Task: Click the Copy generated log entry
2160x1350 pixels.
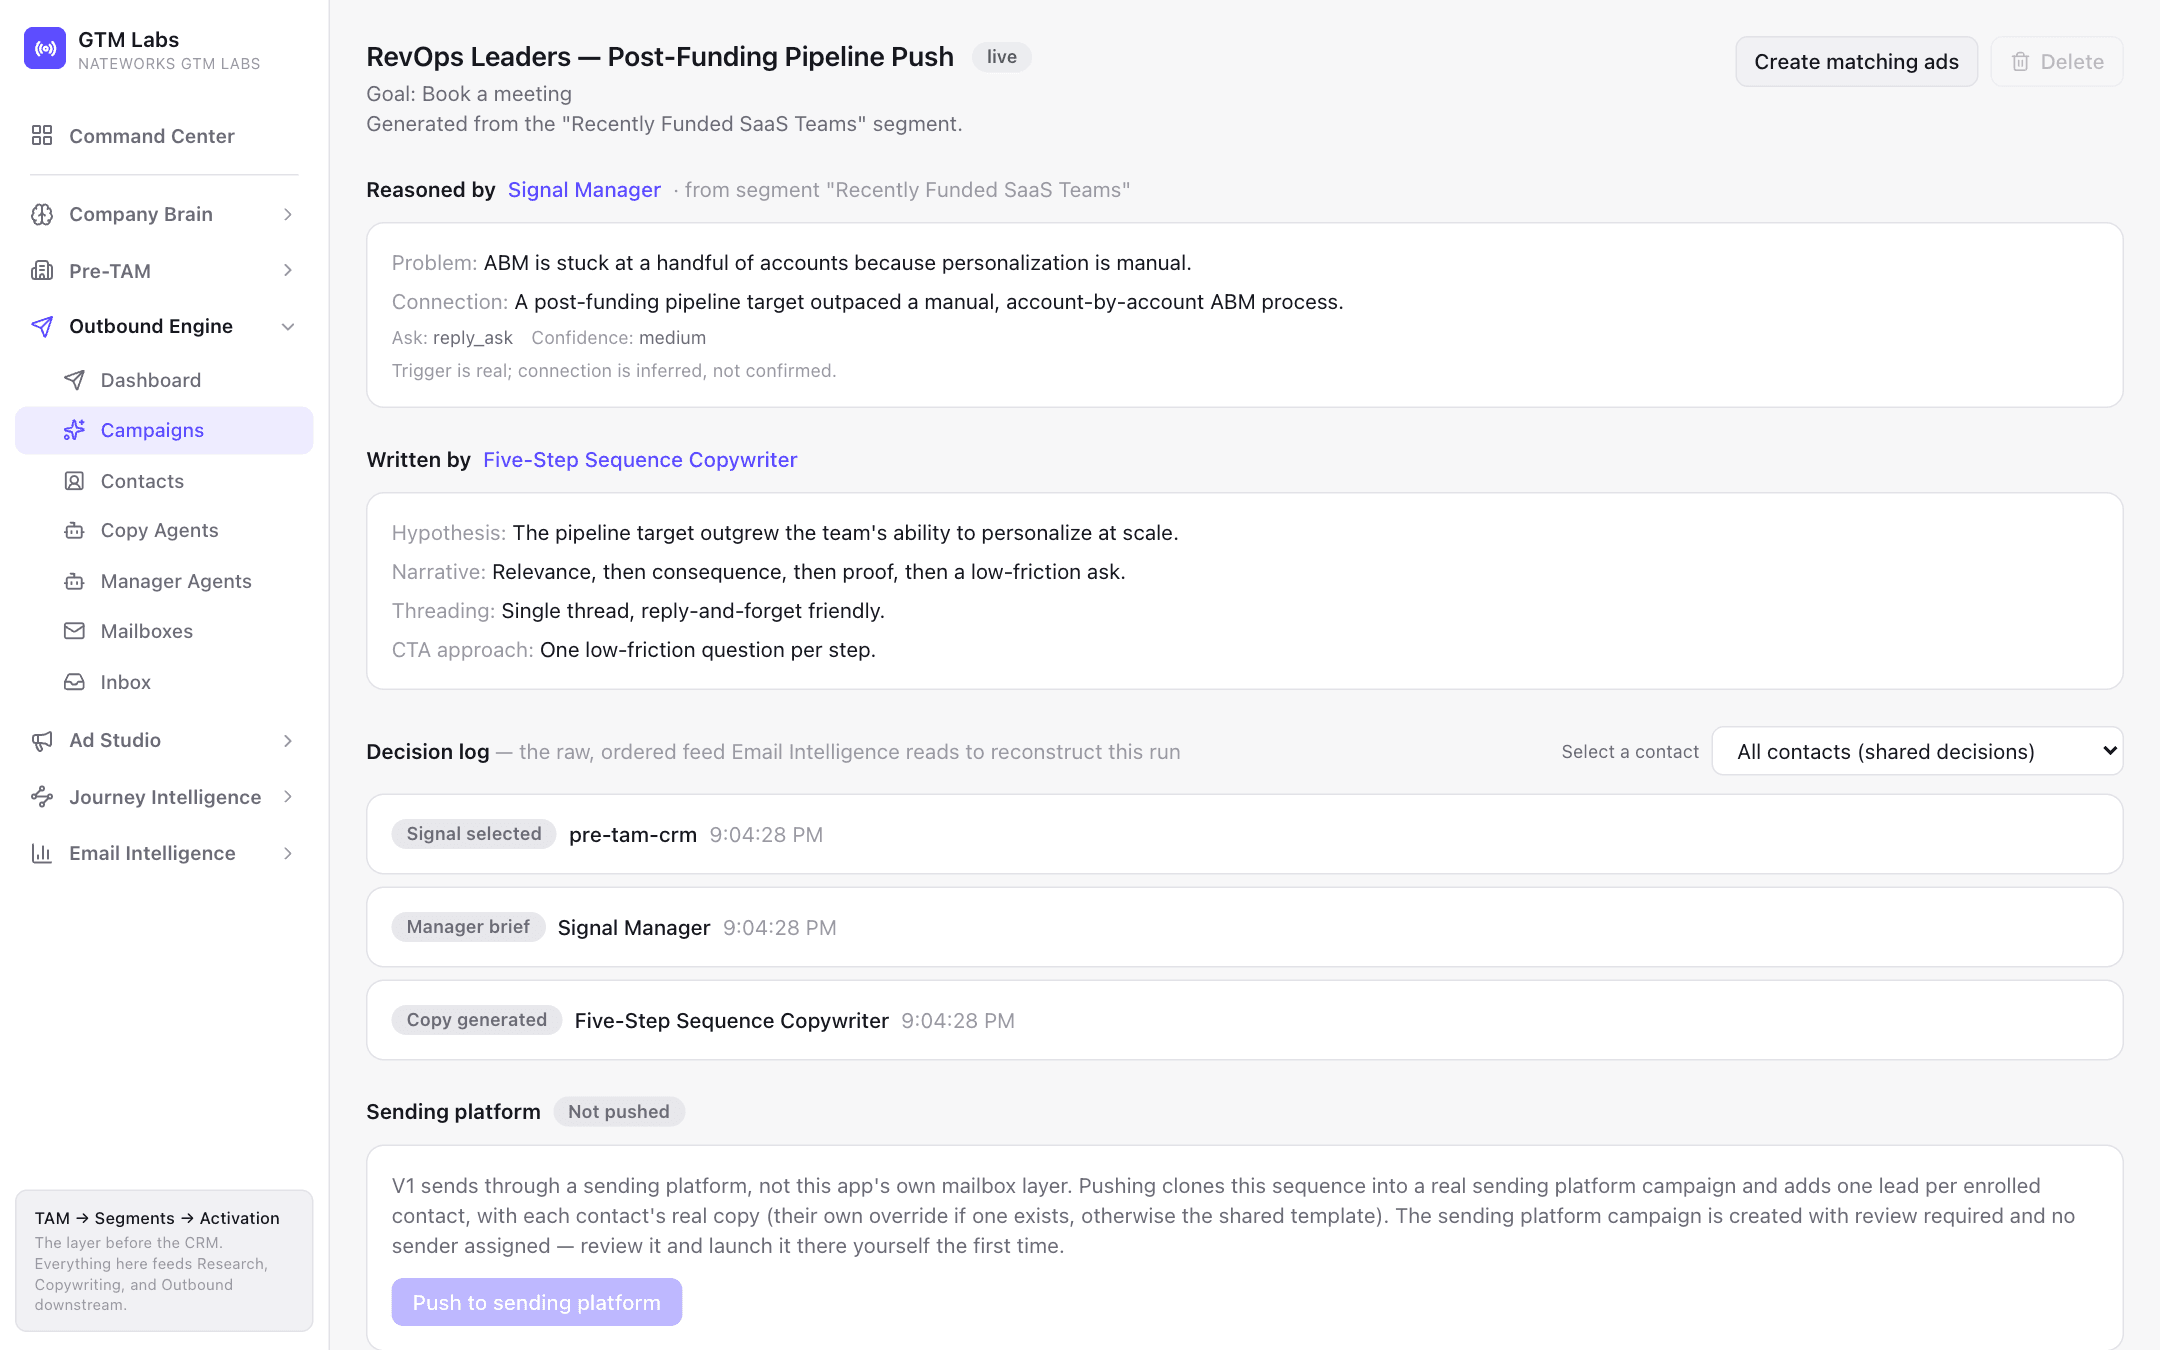Action: (1244, 1020)
